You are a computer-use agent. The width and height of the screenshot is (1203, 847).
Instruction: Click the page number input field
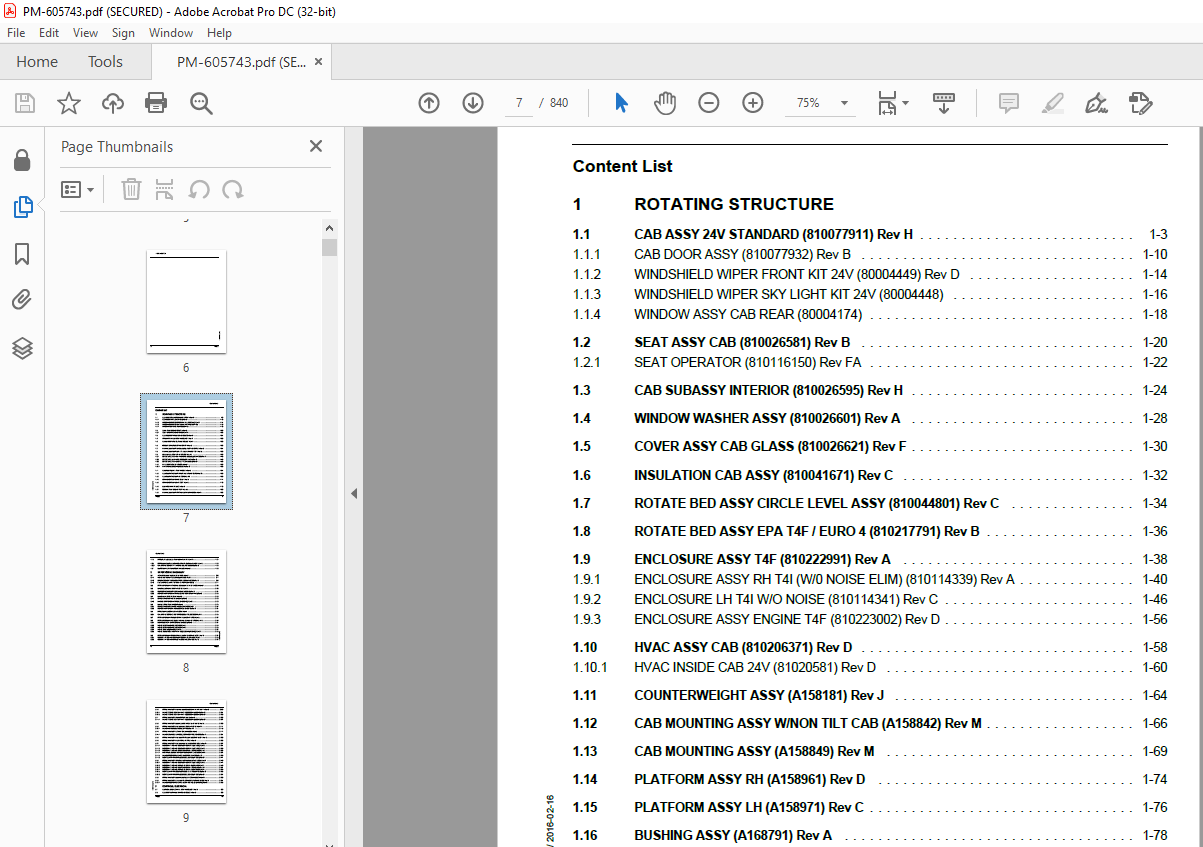[519, 103]
